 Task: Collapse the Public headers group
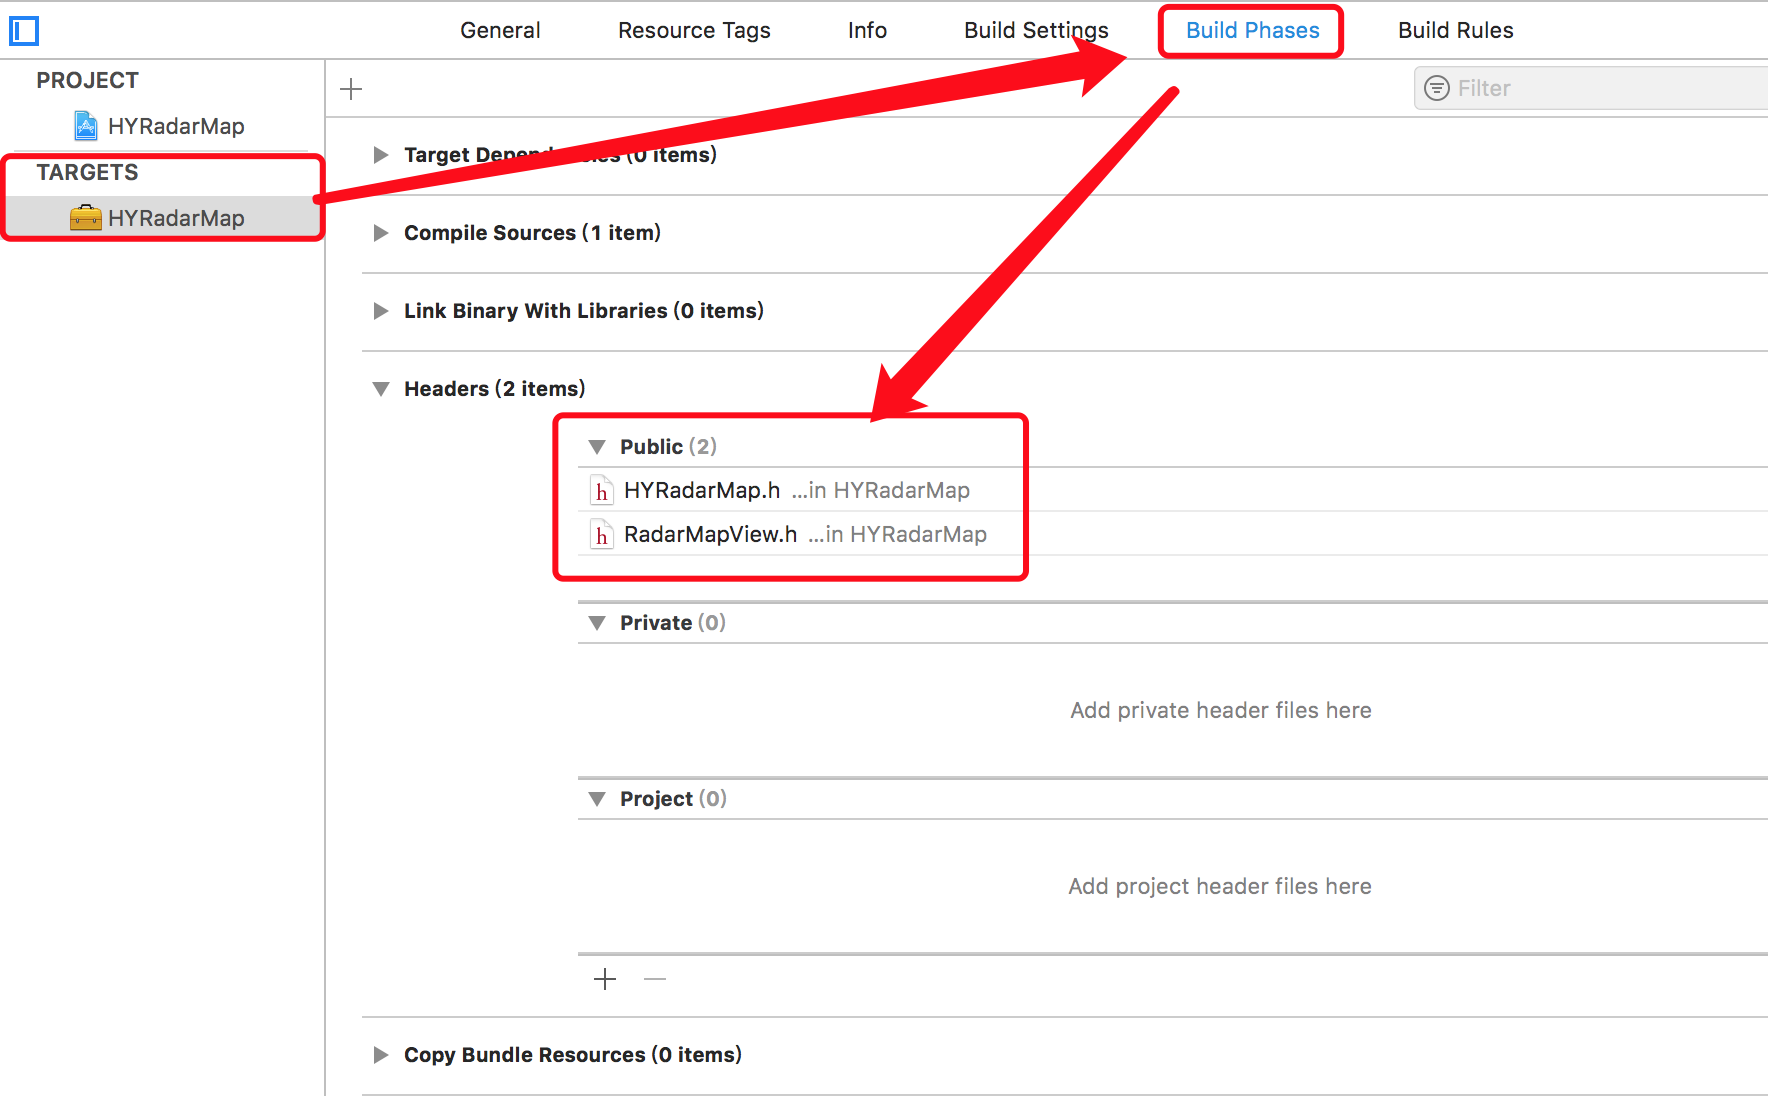click(x=597, y=447)
